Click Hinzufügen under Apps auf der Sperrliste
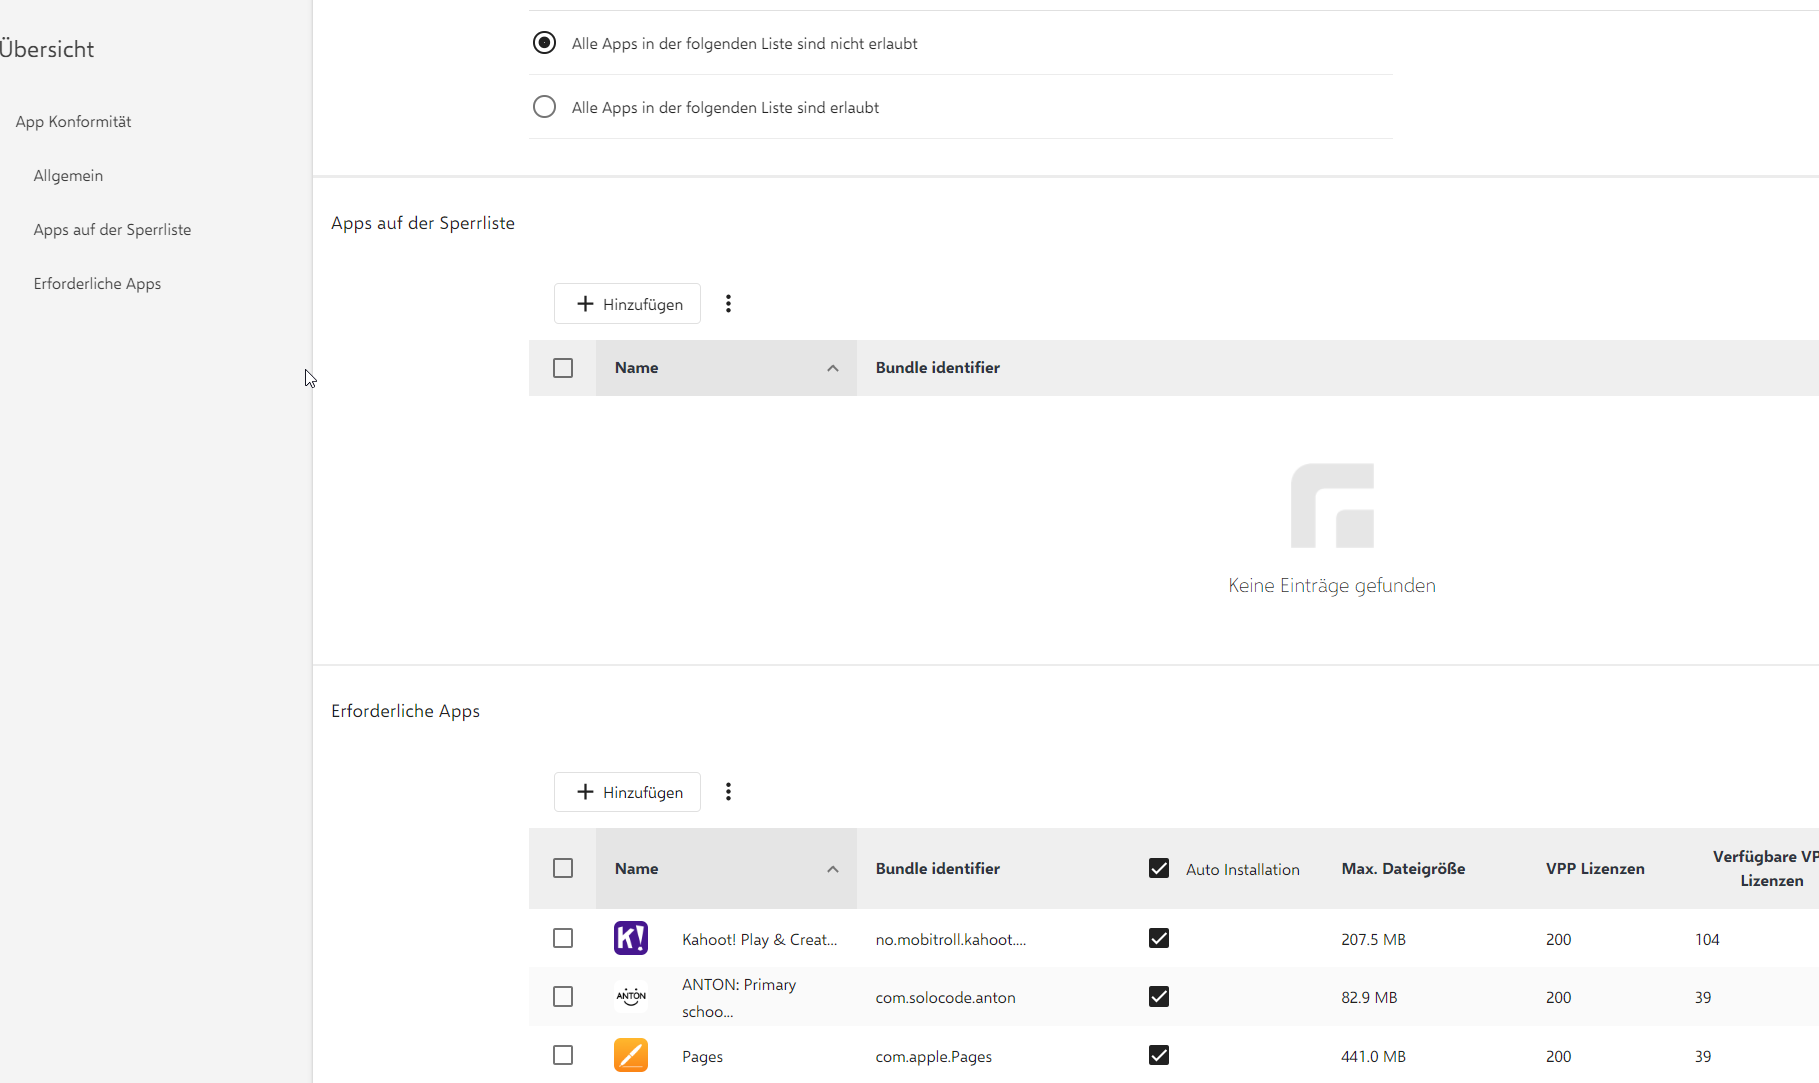The width and height of the screenshot is (1819, 1083). tap(627, 304)
